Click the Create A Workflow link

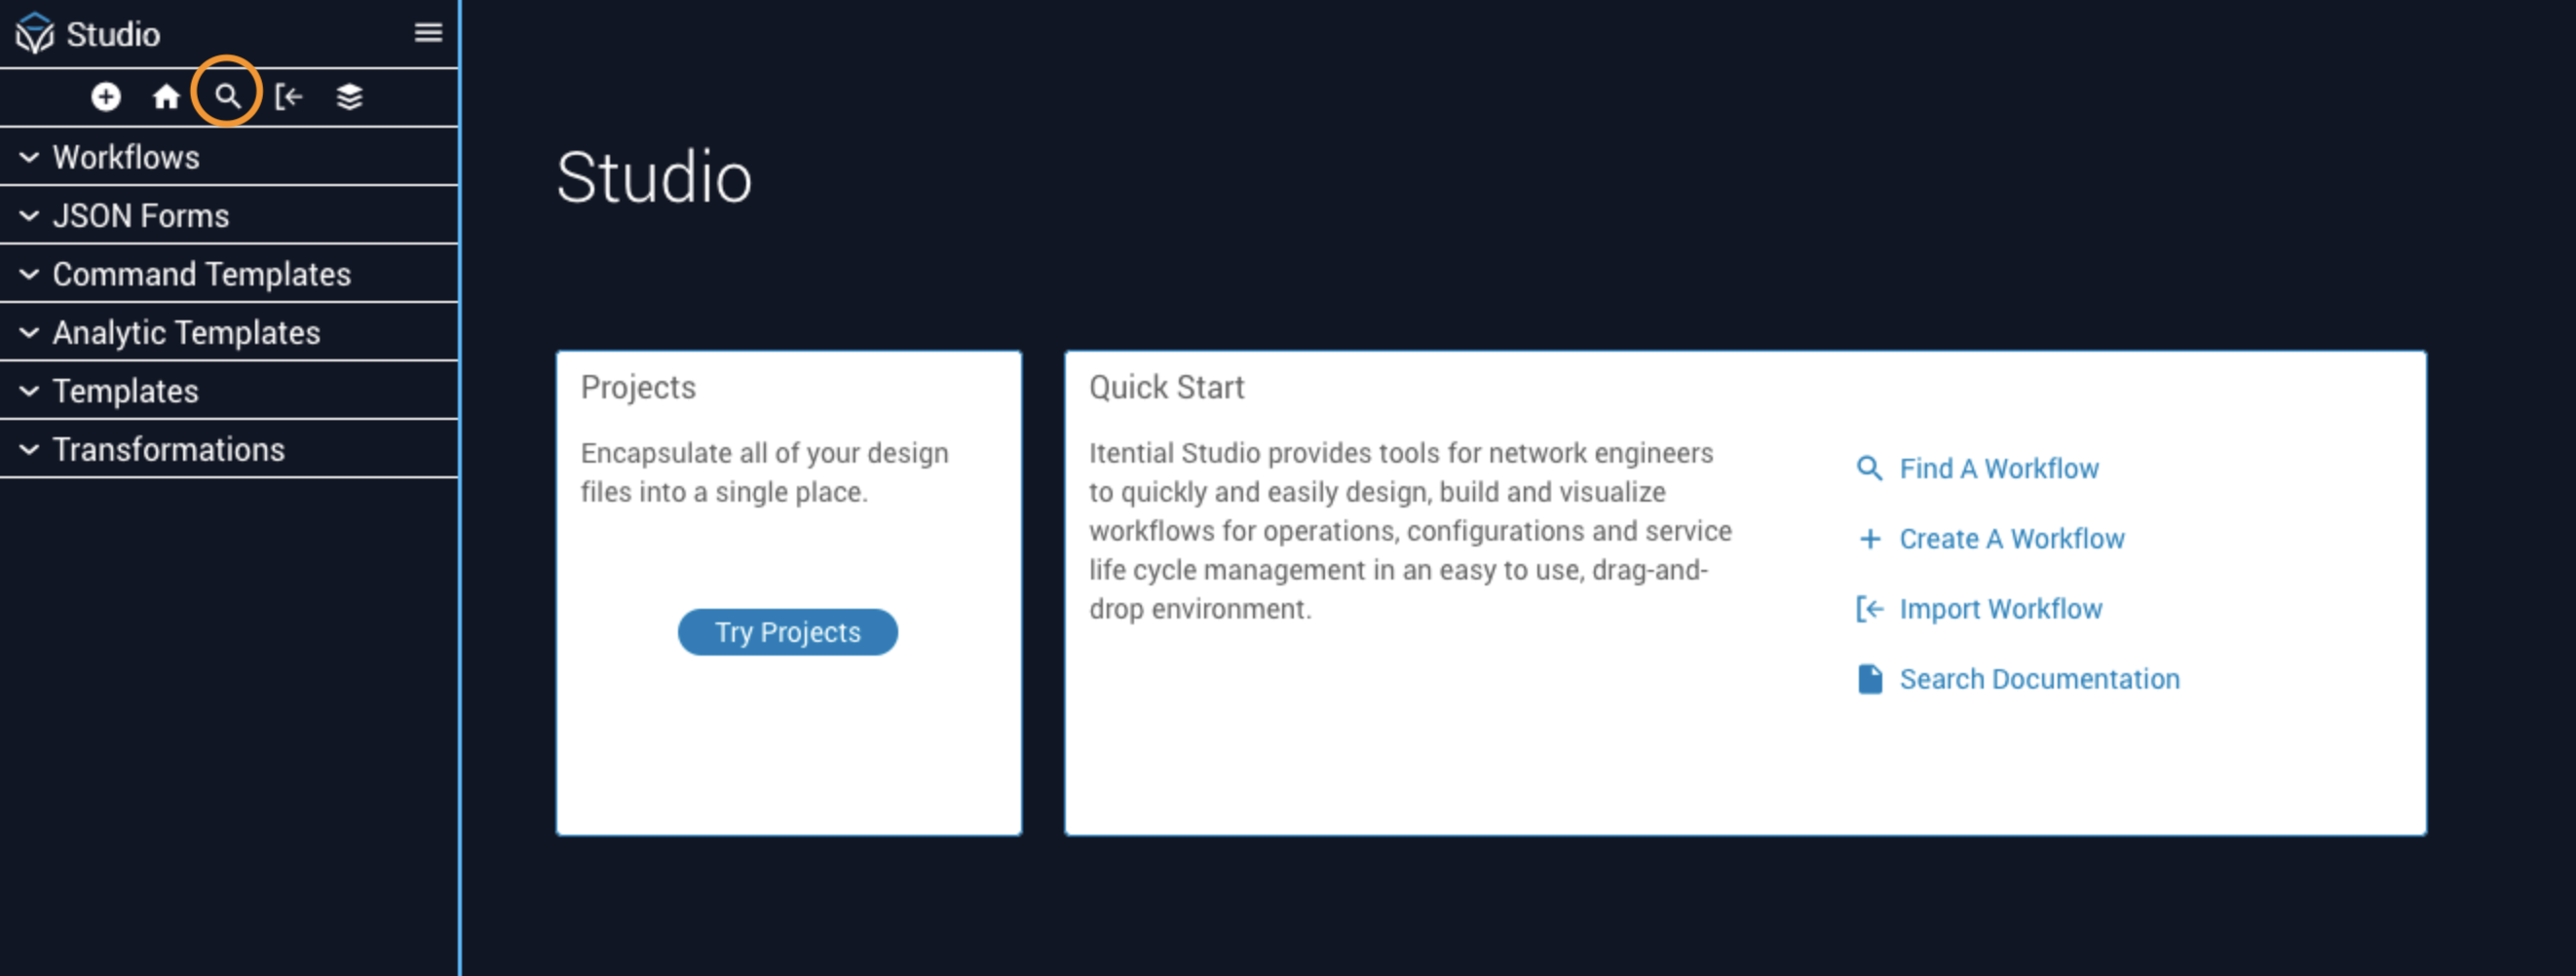pyautogui.click(x=2011, y=539)
